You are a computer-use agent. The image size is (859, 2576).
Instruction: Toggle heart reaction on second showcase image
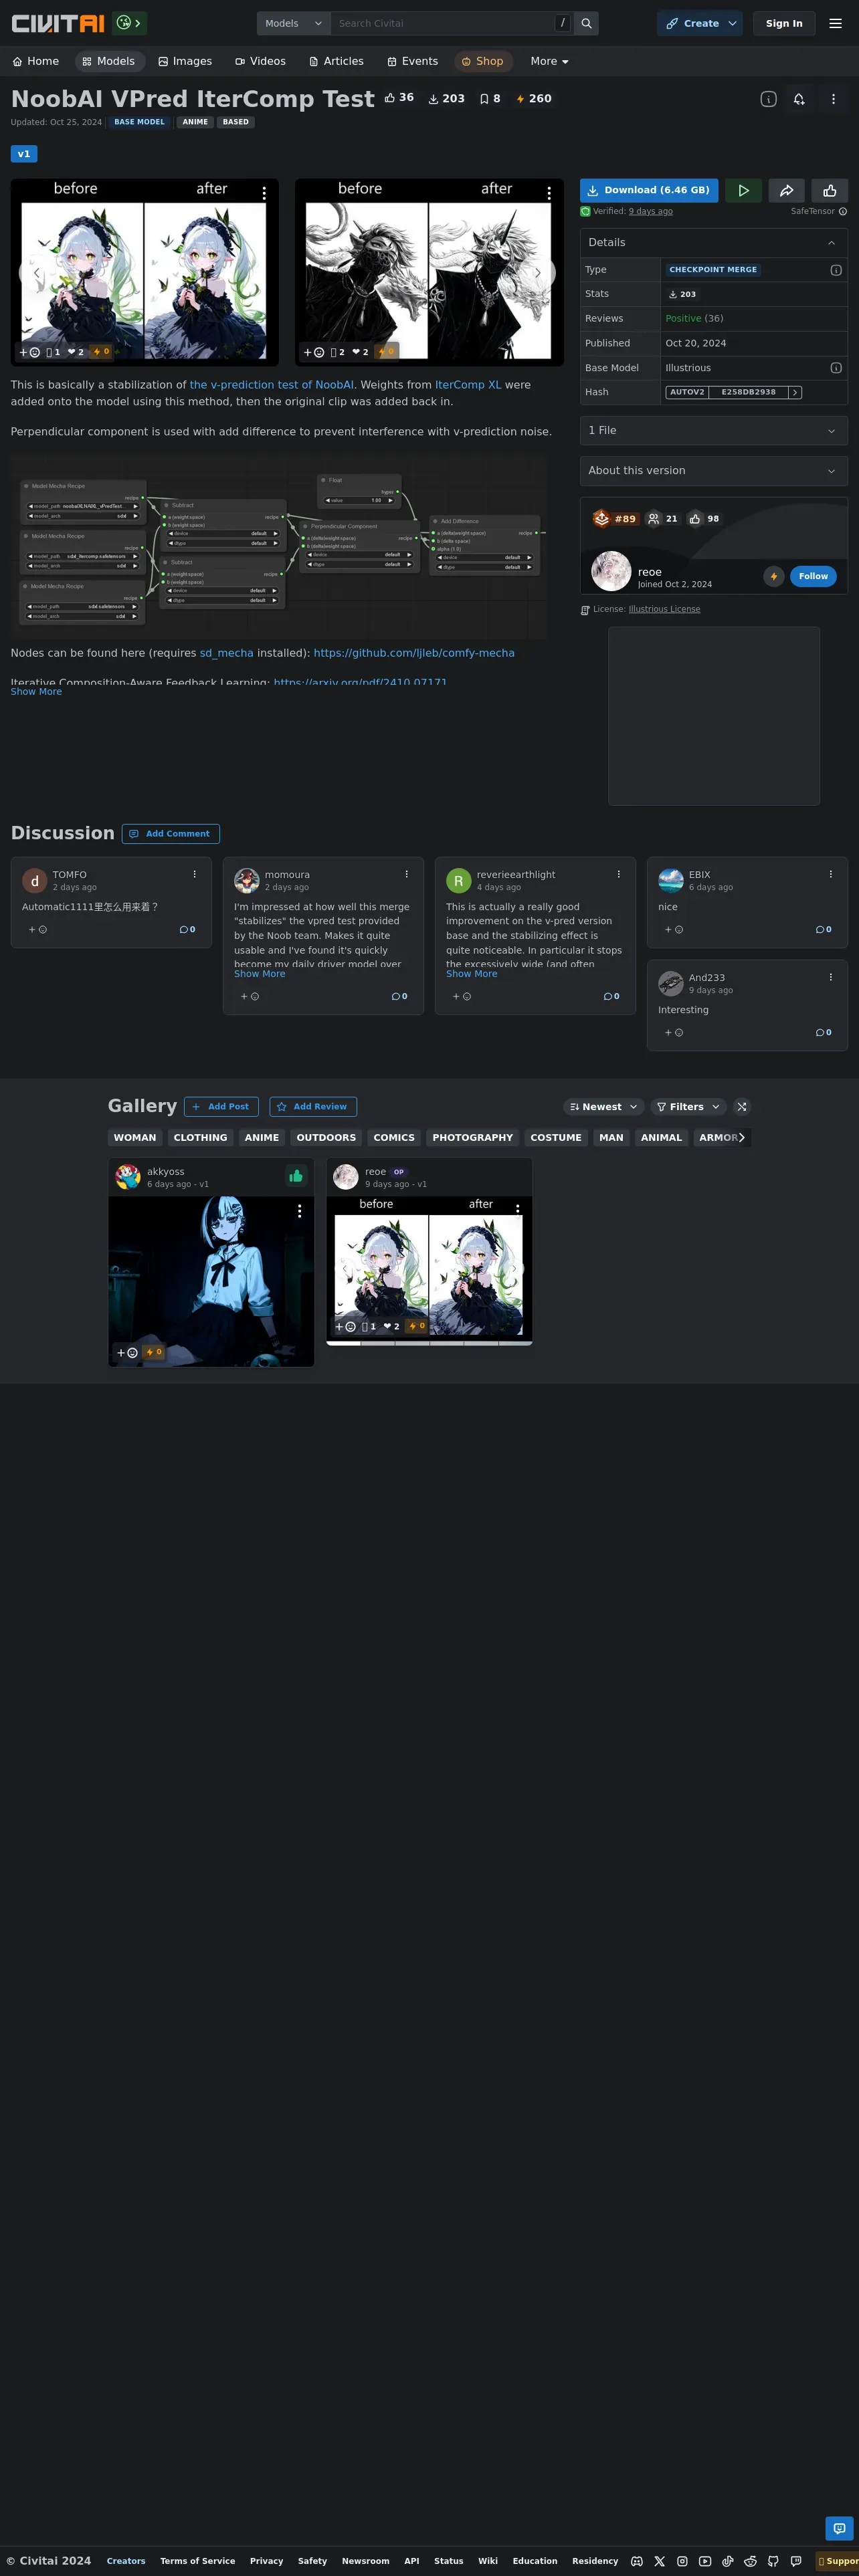[360, 352]
